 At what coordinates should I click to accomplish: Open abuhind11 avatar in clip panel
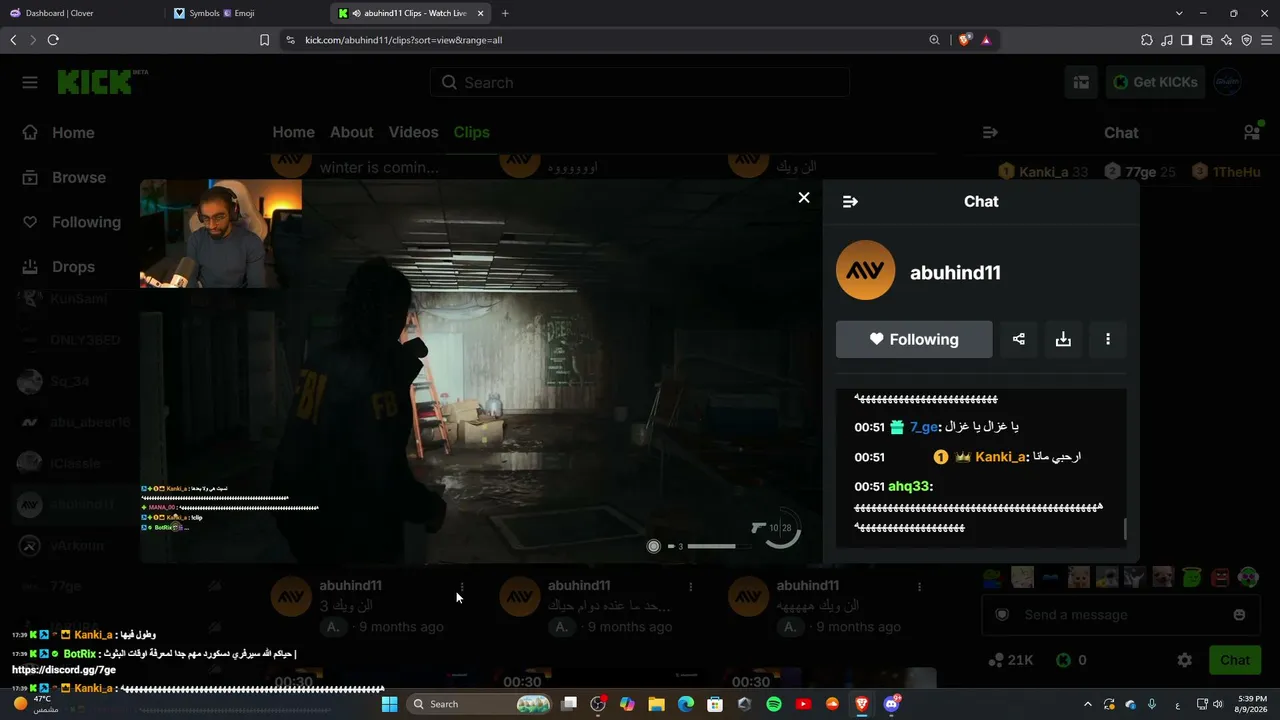pos(865,270)
